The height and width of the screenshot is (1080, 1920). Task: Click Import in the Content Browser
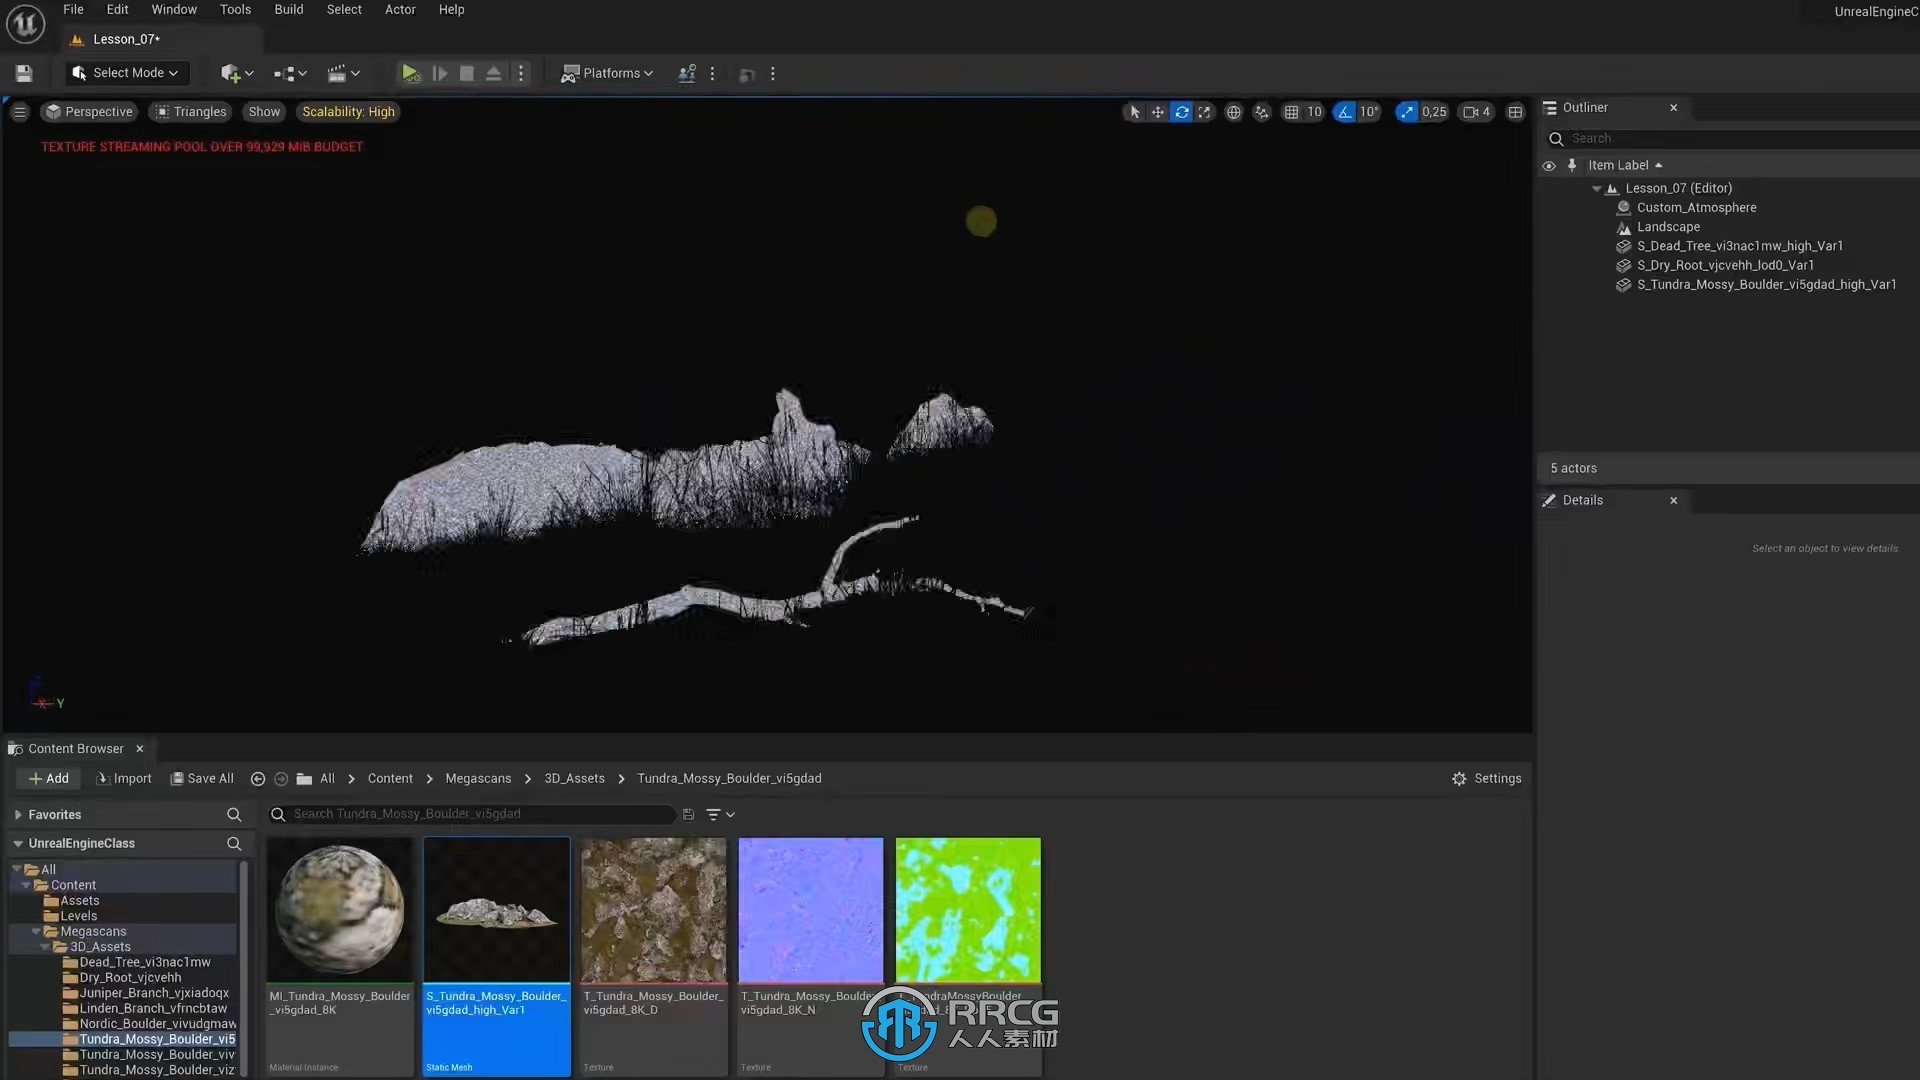124,779
